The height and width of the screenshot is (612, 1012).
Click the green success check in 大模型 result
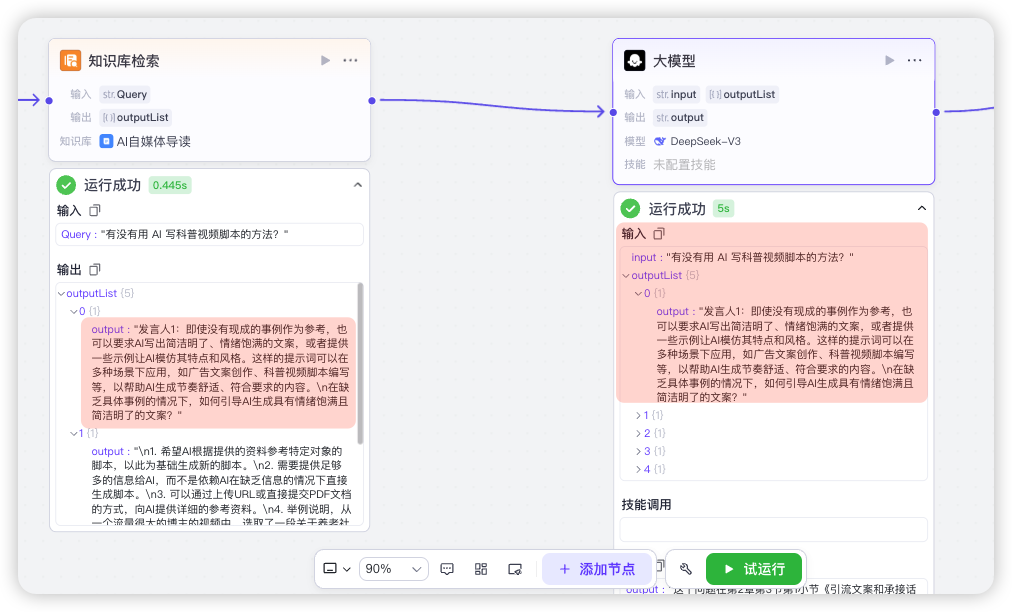pyautogui.click(x=630, y=209)
